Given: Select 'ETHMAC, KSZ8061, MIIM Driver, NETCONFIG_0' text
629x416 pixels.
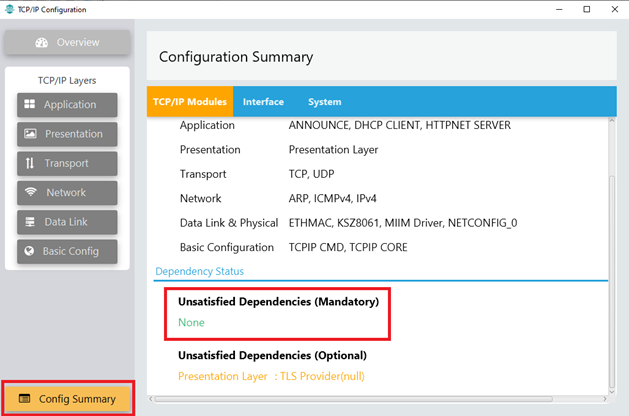Looking at the screenshot, I should coord(403,223).
